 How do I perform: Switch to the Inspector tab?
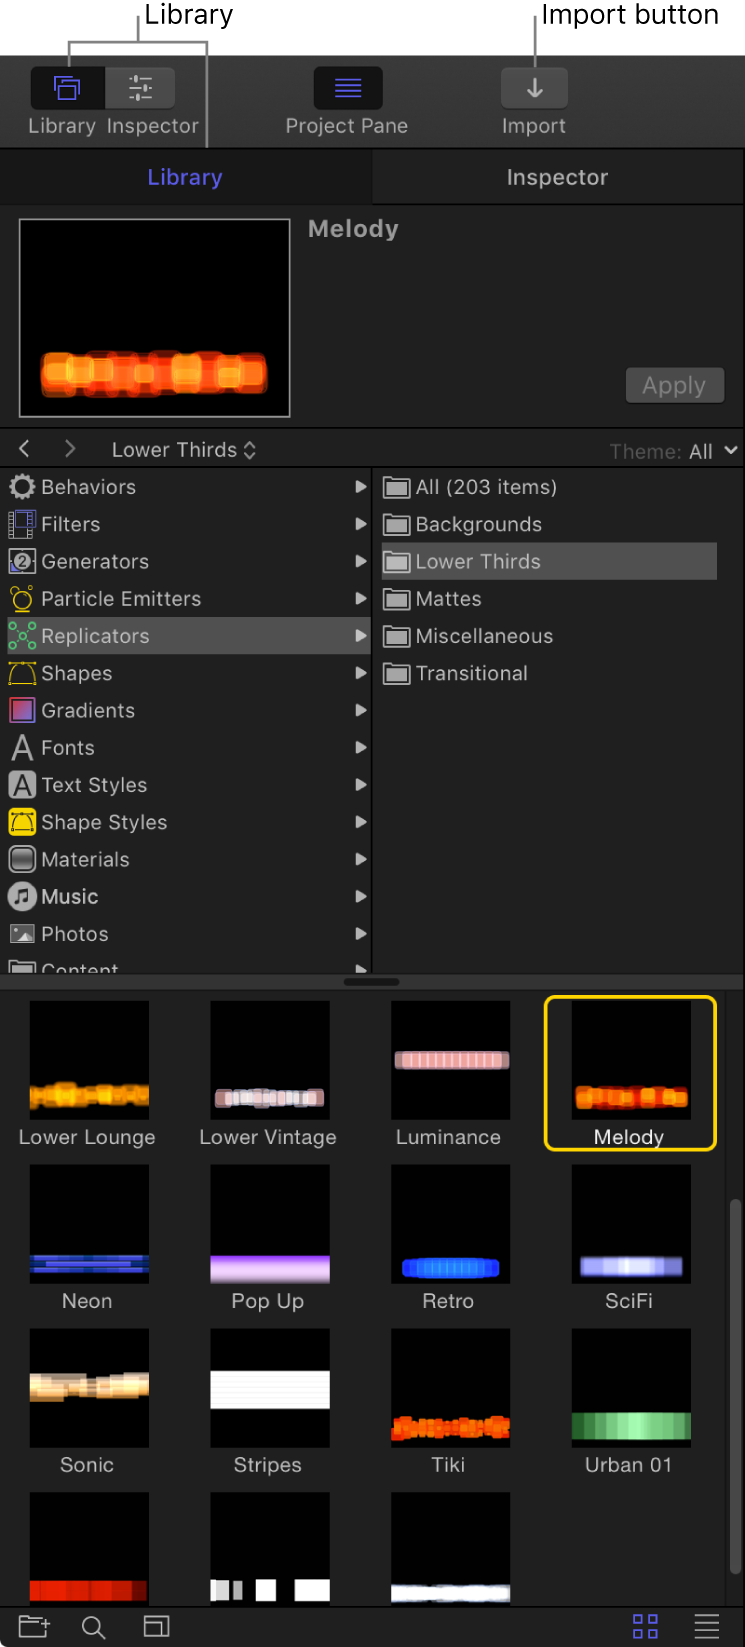[557, 178]
